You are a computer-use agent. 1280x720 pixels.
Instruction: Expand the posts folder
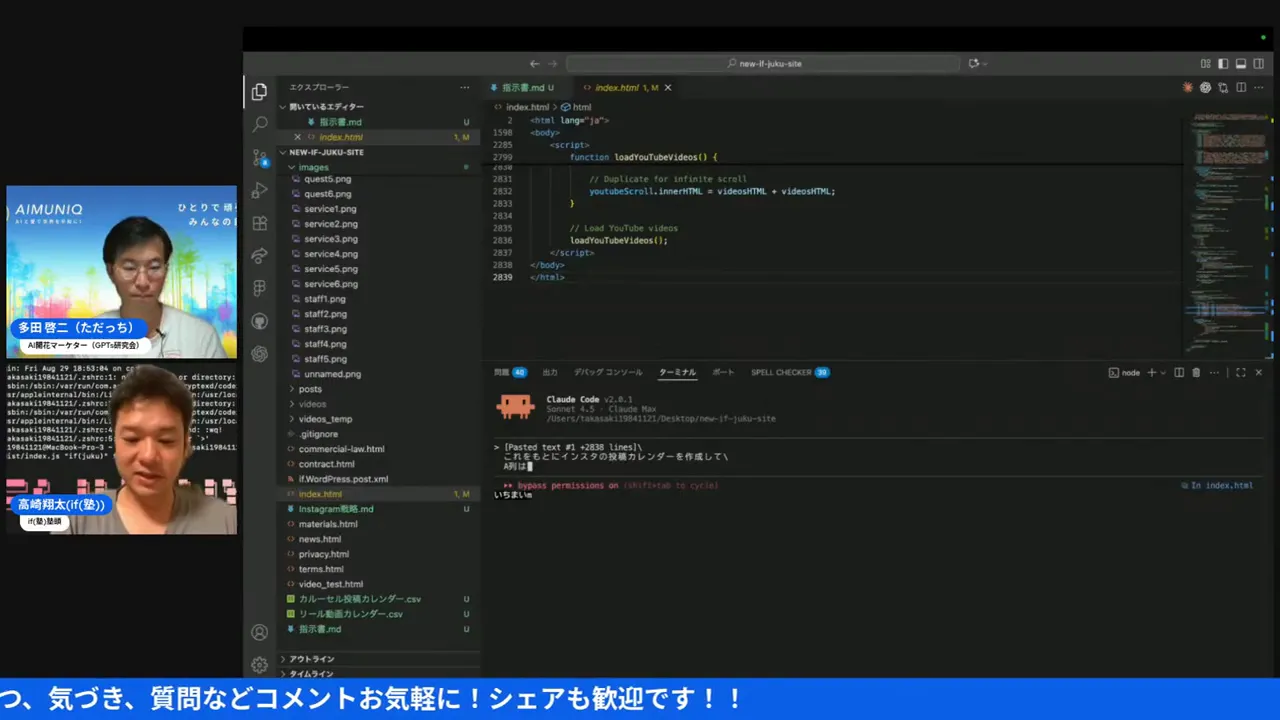click(310, 389)
